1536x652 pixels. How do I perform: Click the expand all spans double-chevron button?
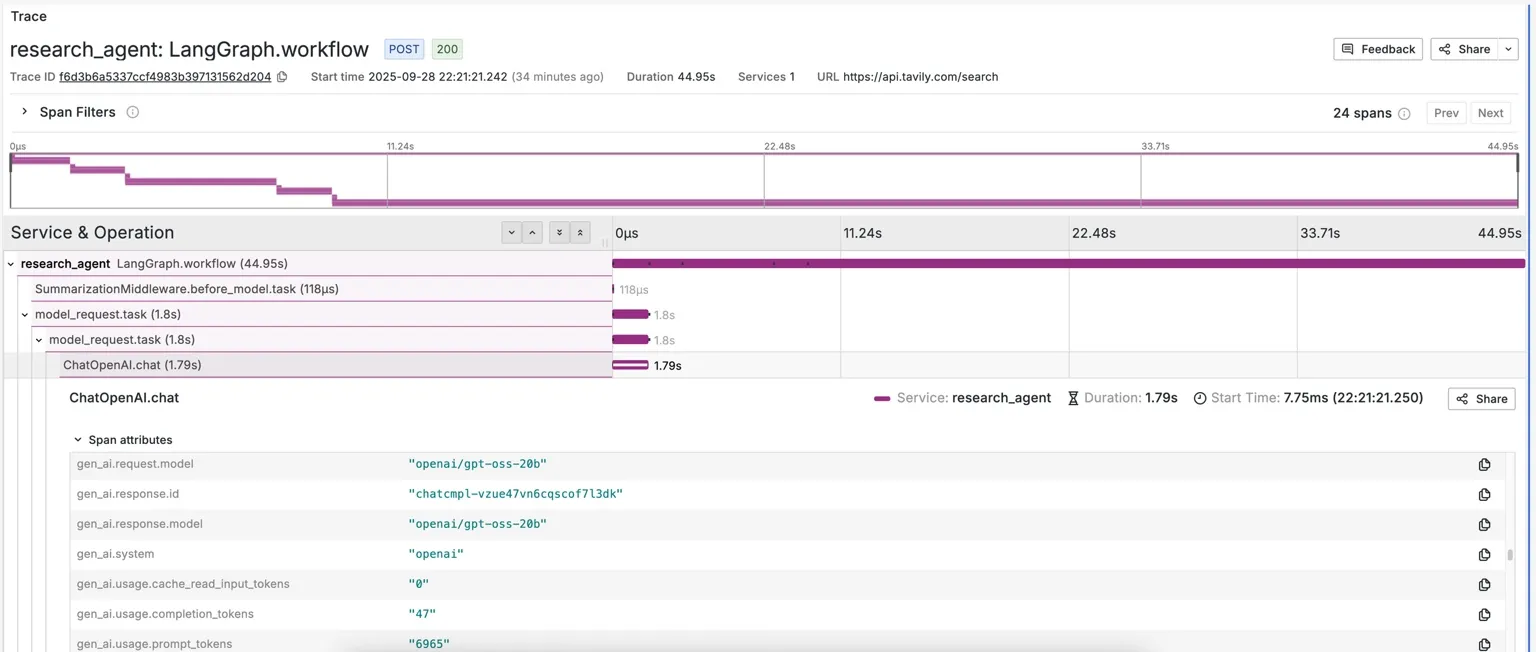pyautogui.click(x=559, y=233)
